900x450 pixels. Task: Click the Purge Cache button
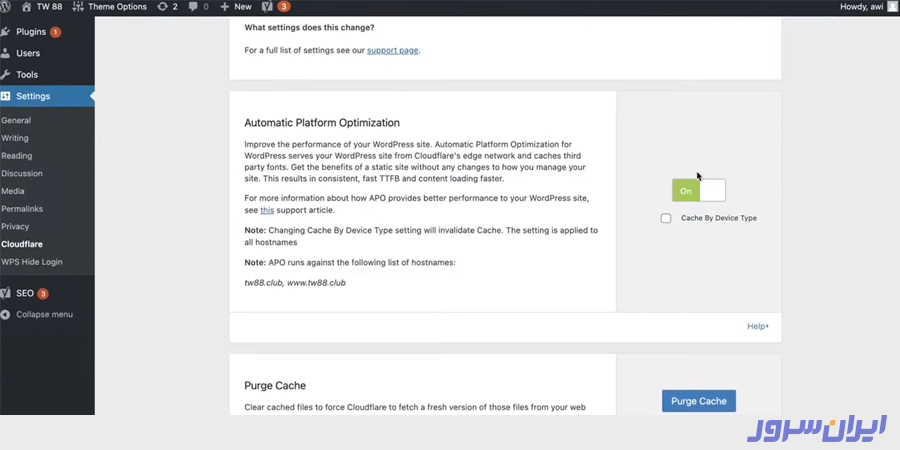(699, 401)
